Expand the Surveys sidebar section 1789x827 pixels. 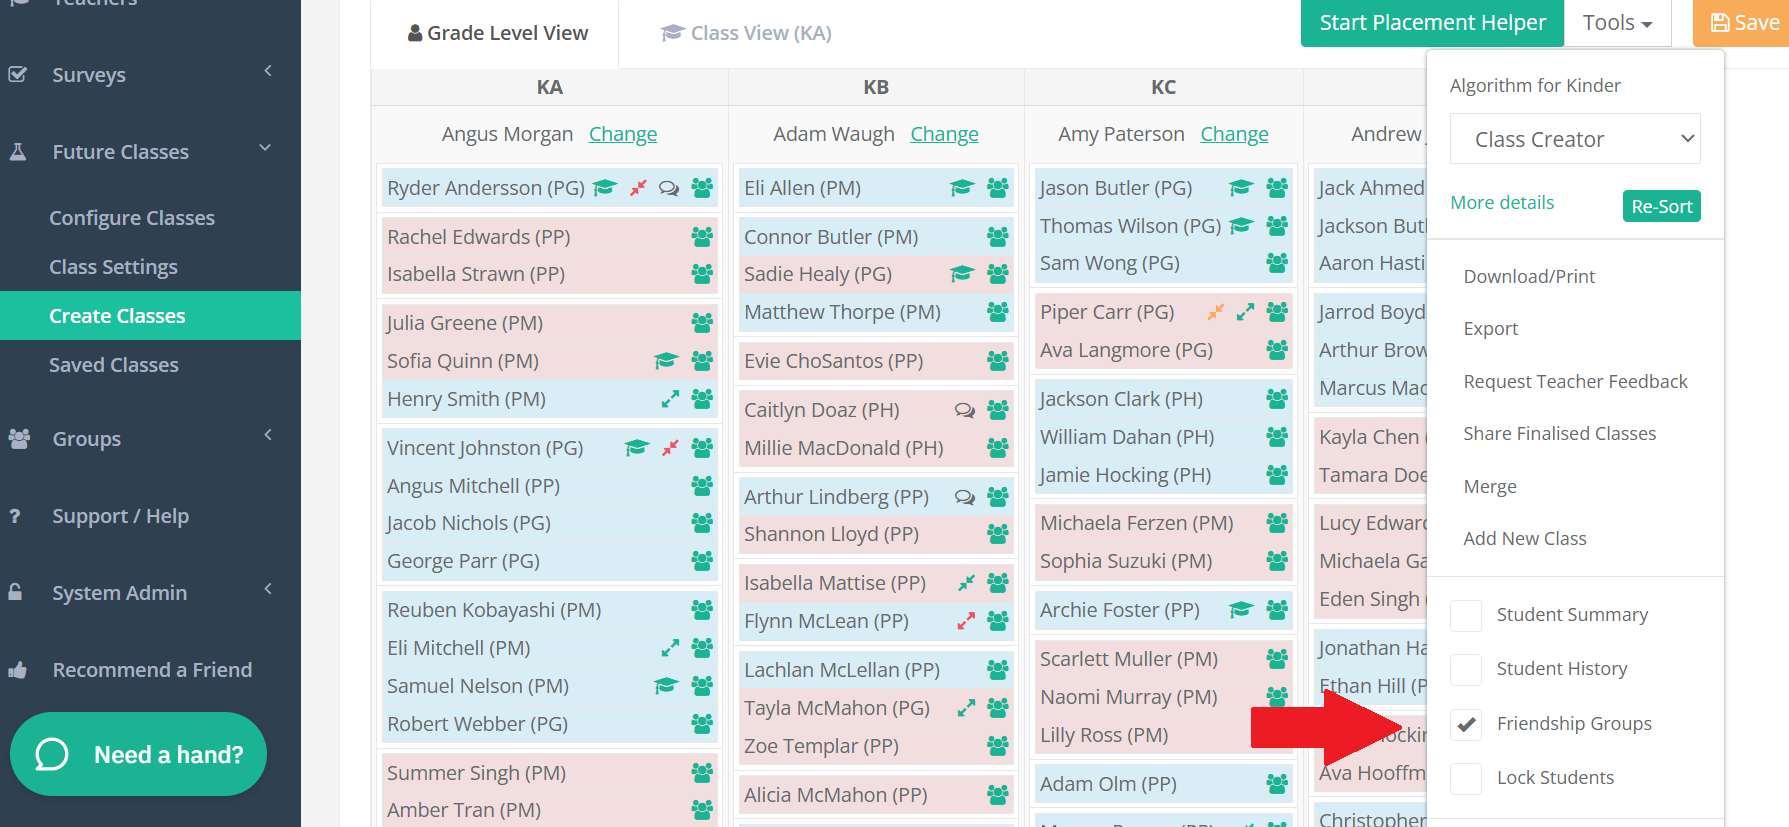(x=150, y=75)
